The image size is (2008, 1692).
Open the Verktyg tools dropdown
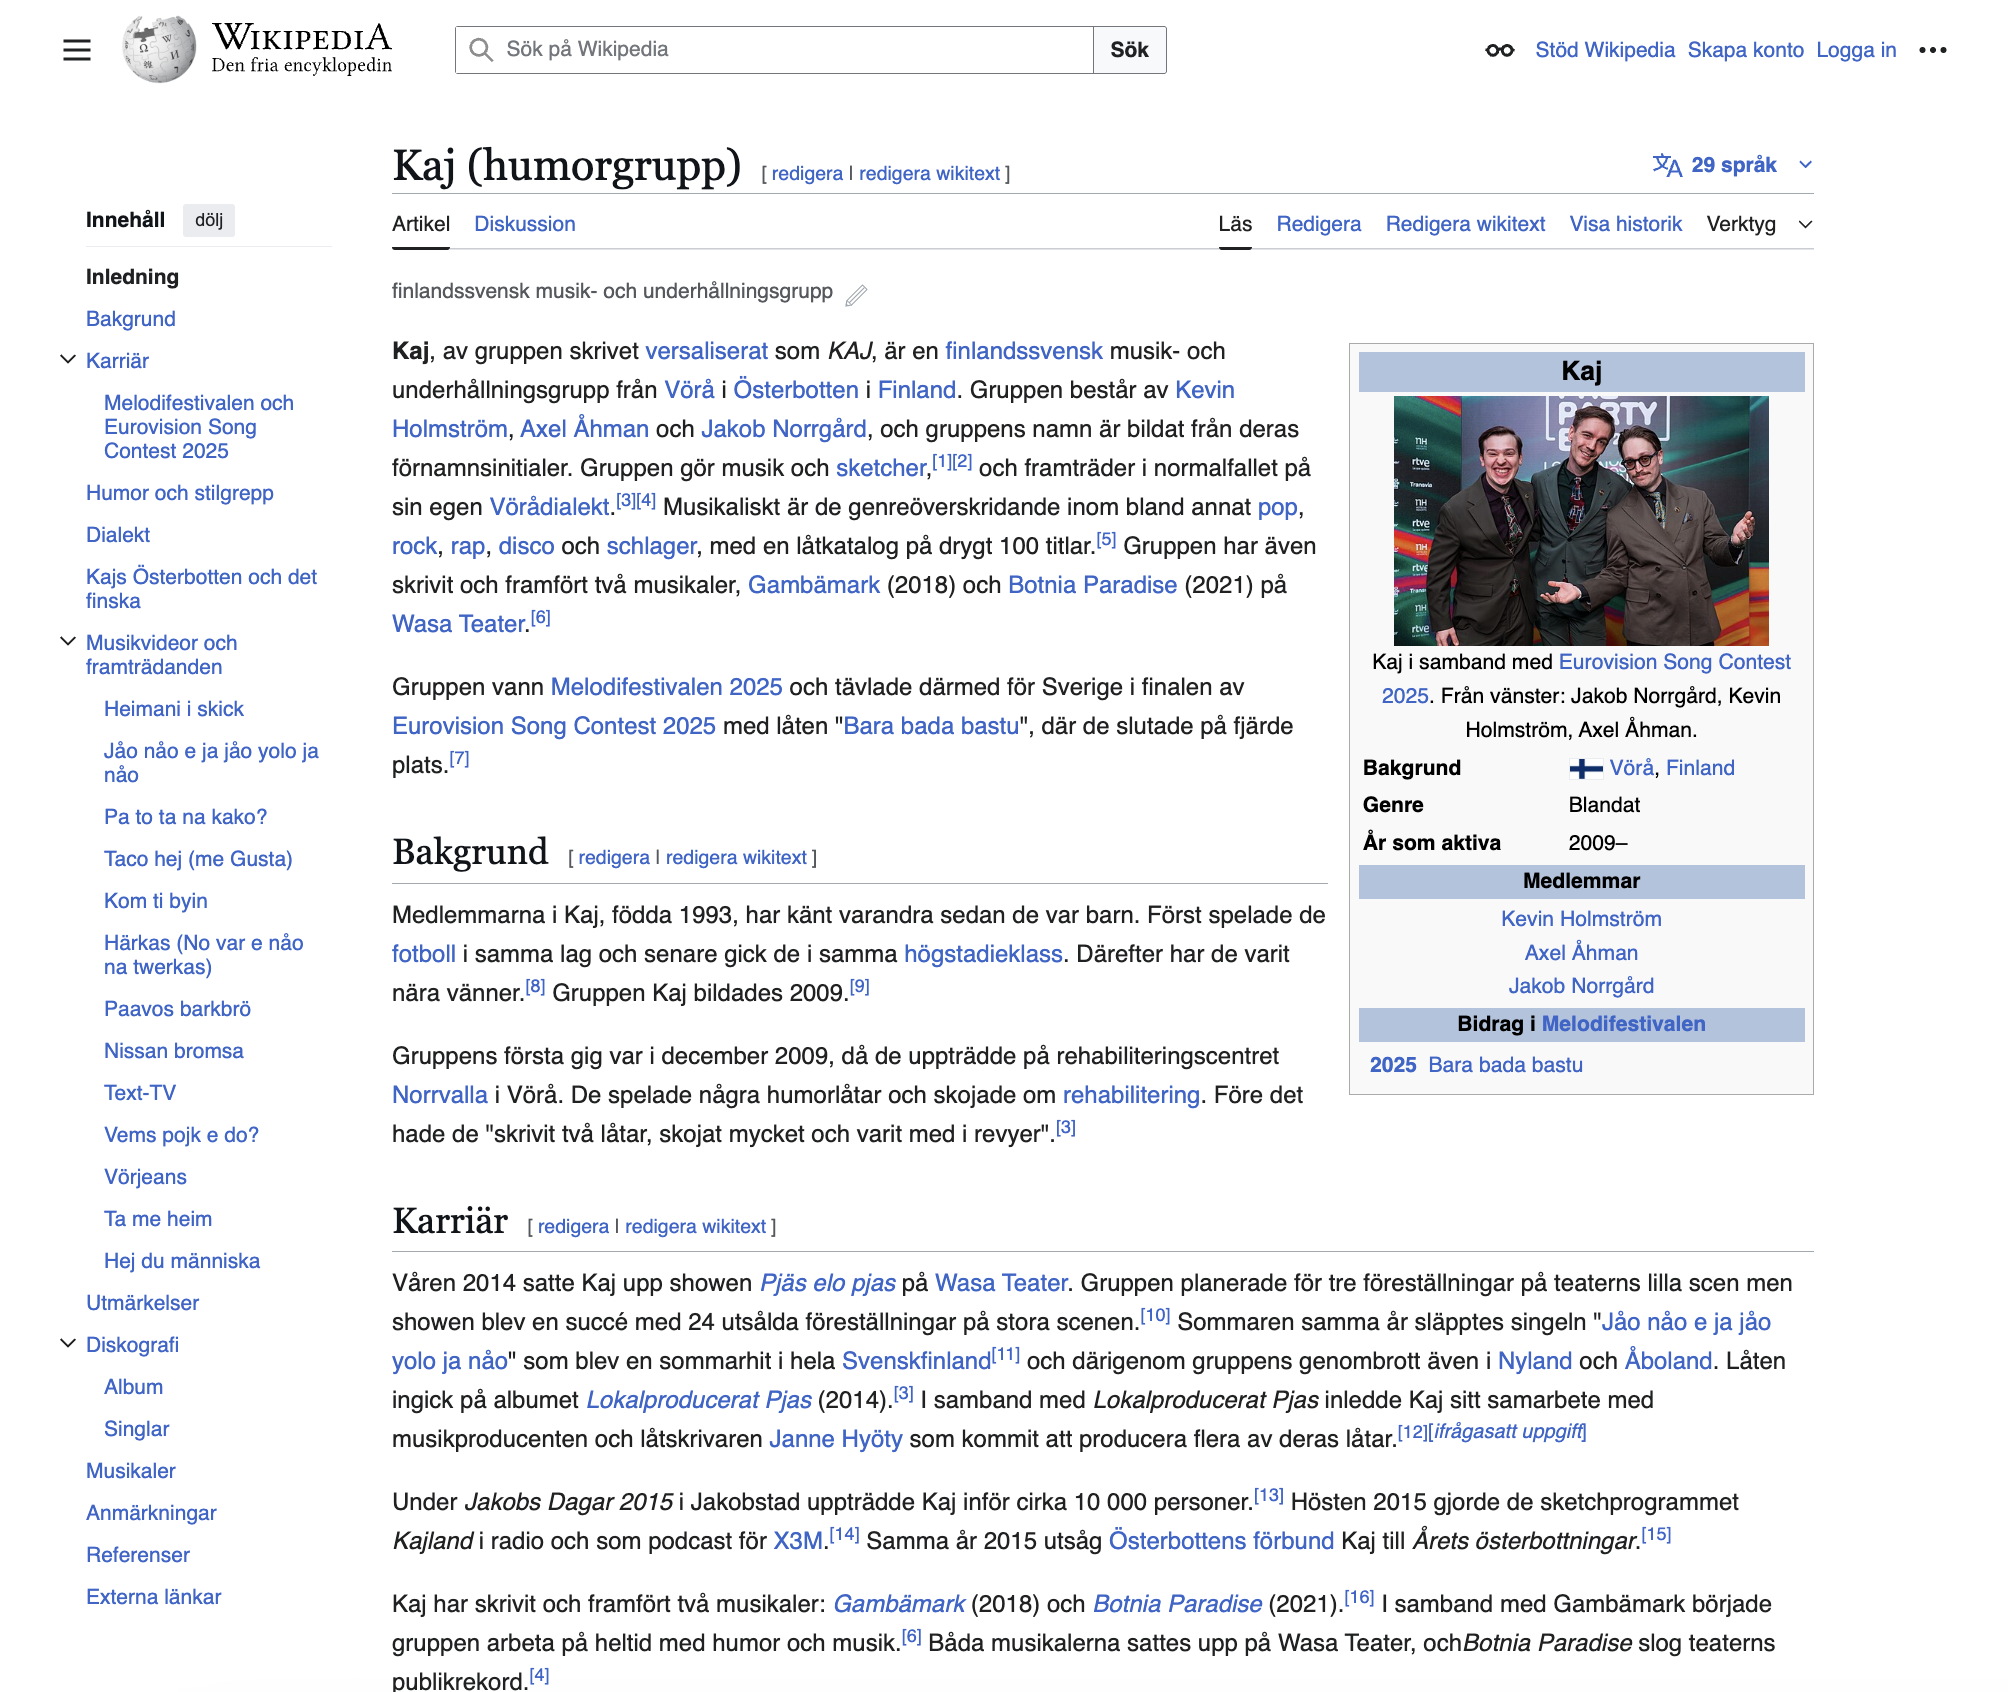(x=1758, y=224)
